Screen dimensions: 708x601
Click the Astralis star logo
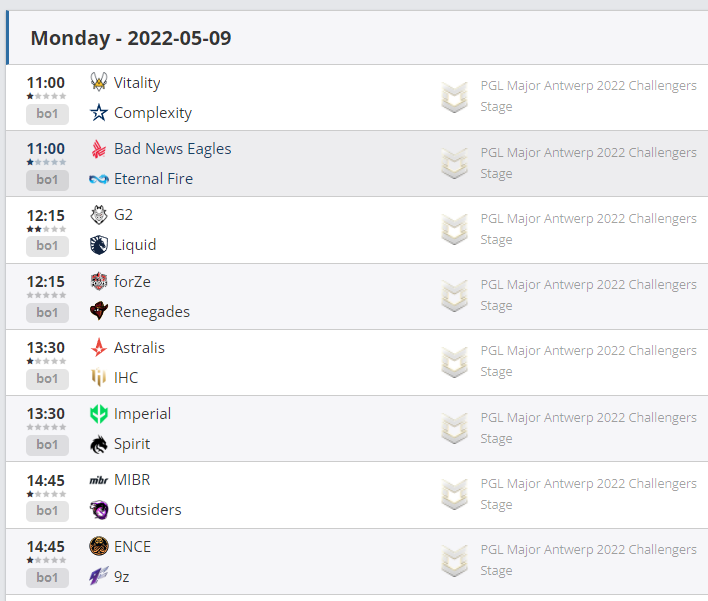click(98, 348)
